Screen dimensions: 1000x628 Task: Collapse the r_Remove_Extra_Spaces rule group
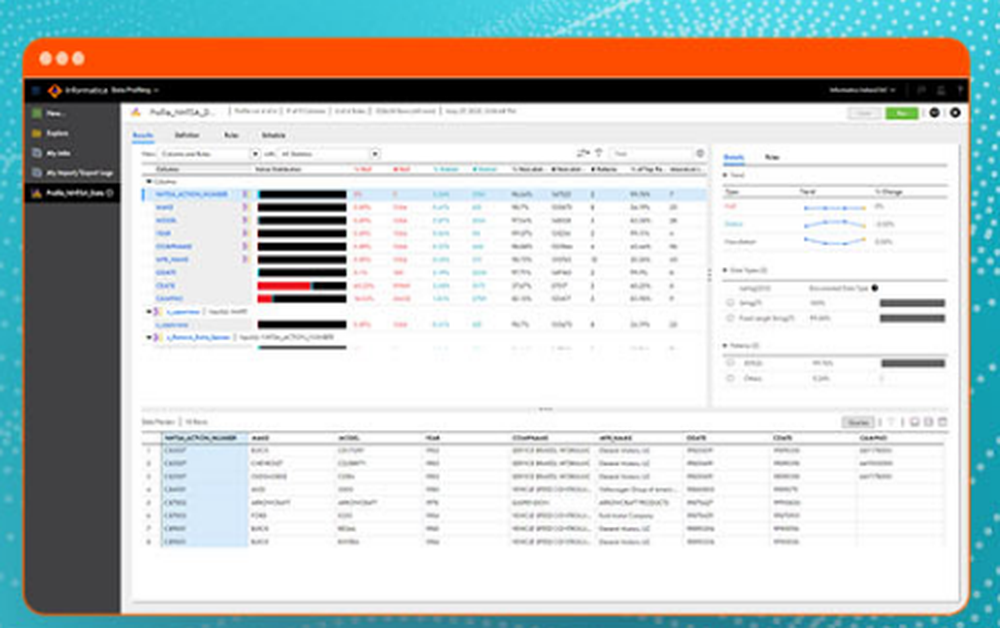tap(149, 337)
